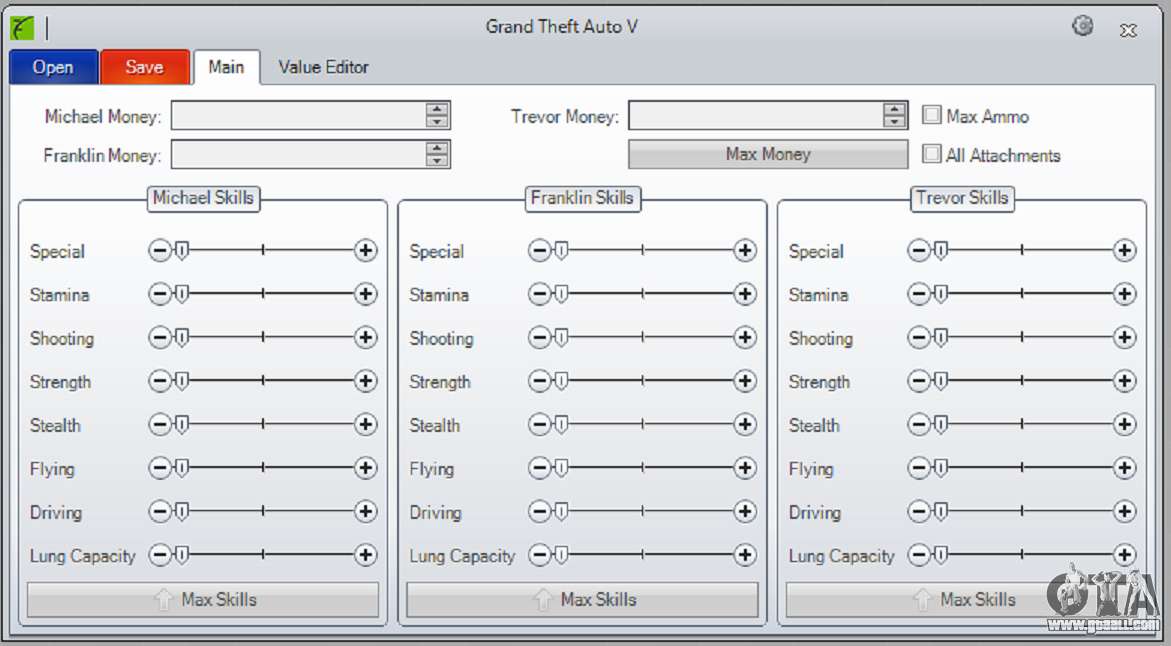This screenshot has width=1171, height=646.
Task: Increase Trevor's Special with plus icon
Action: click(x=1124, y=250)
